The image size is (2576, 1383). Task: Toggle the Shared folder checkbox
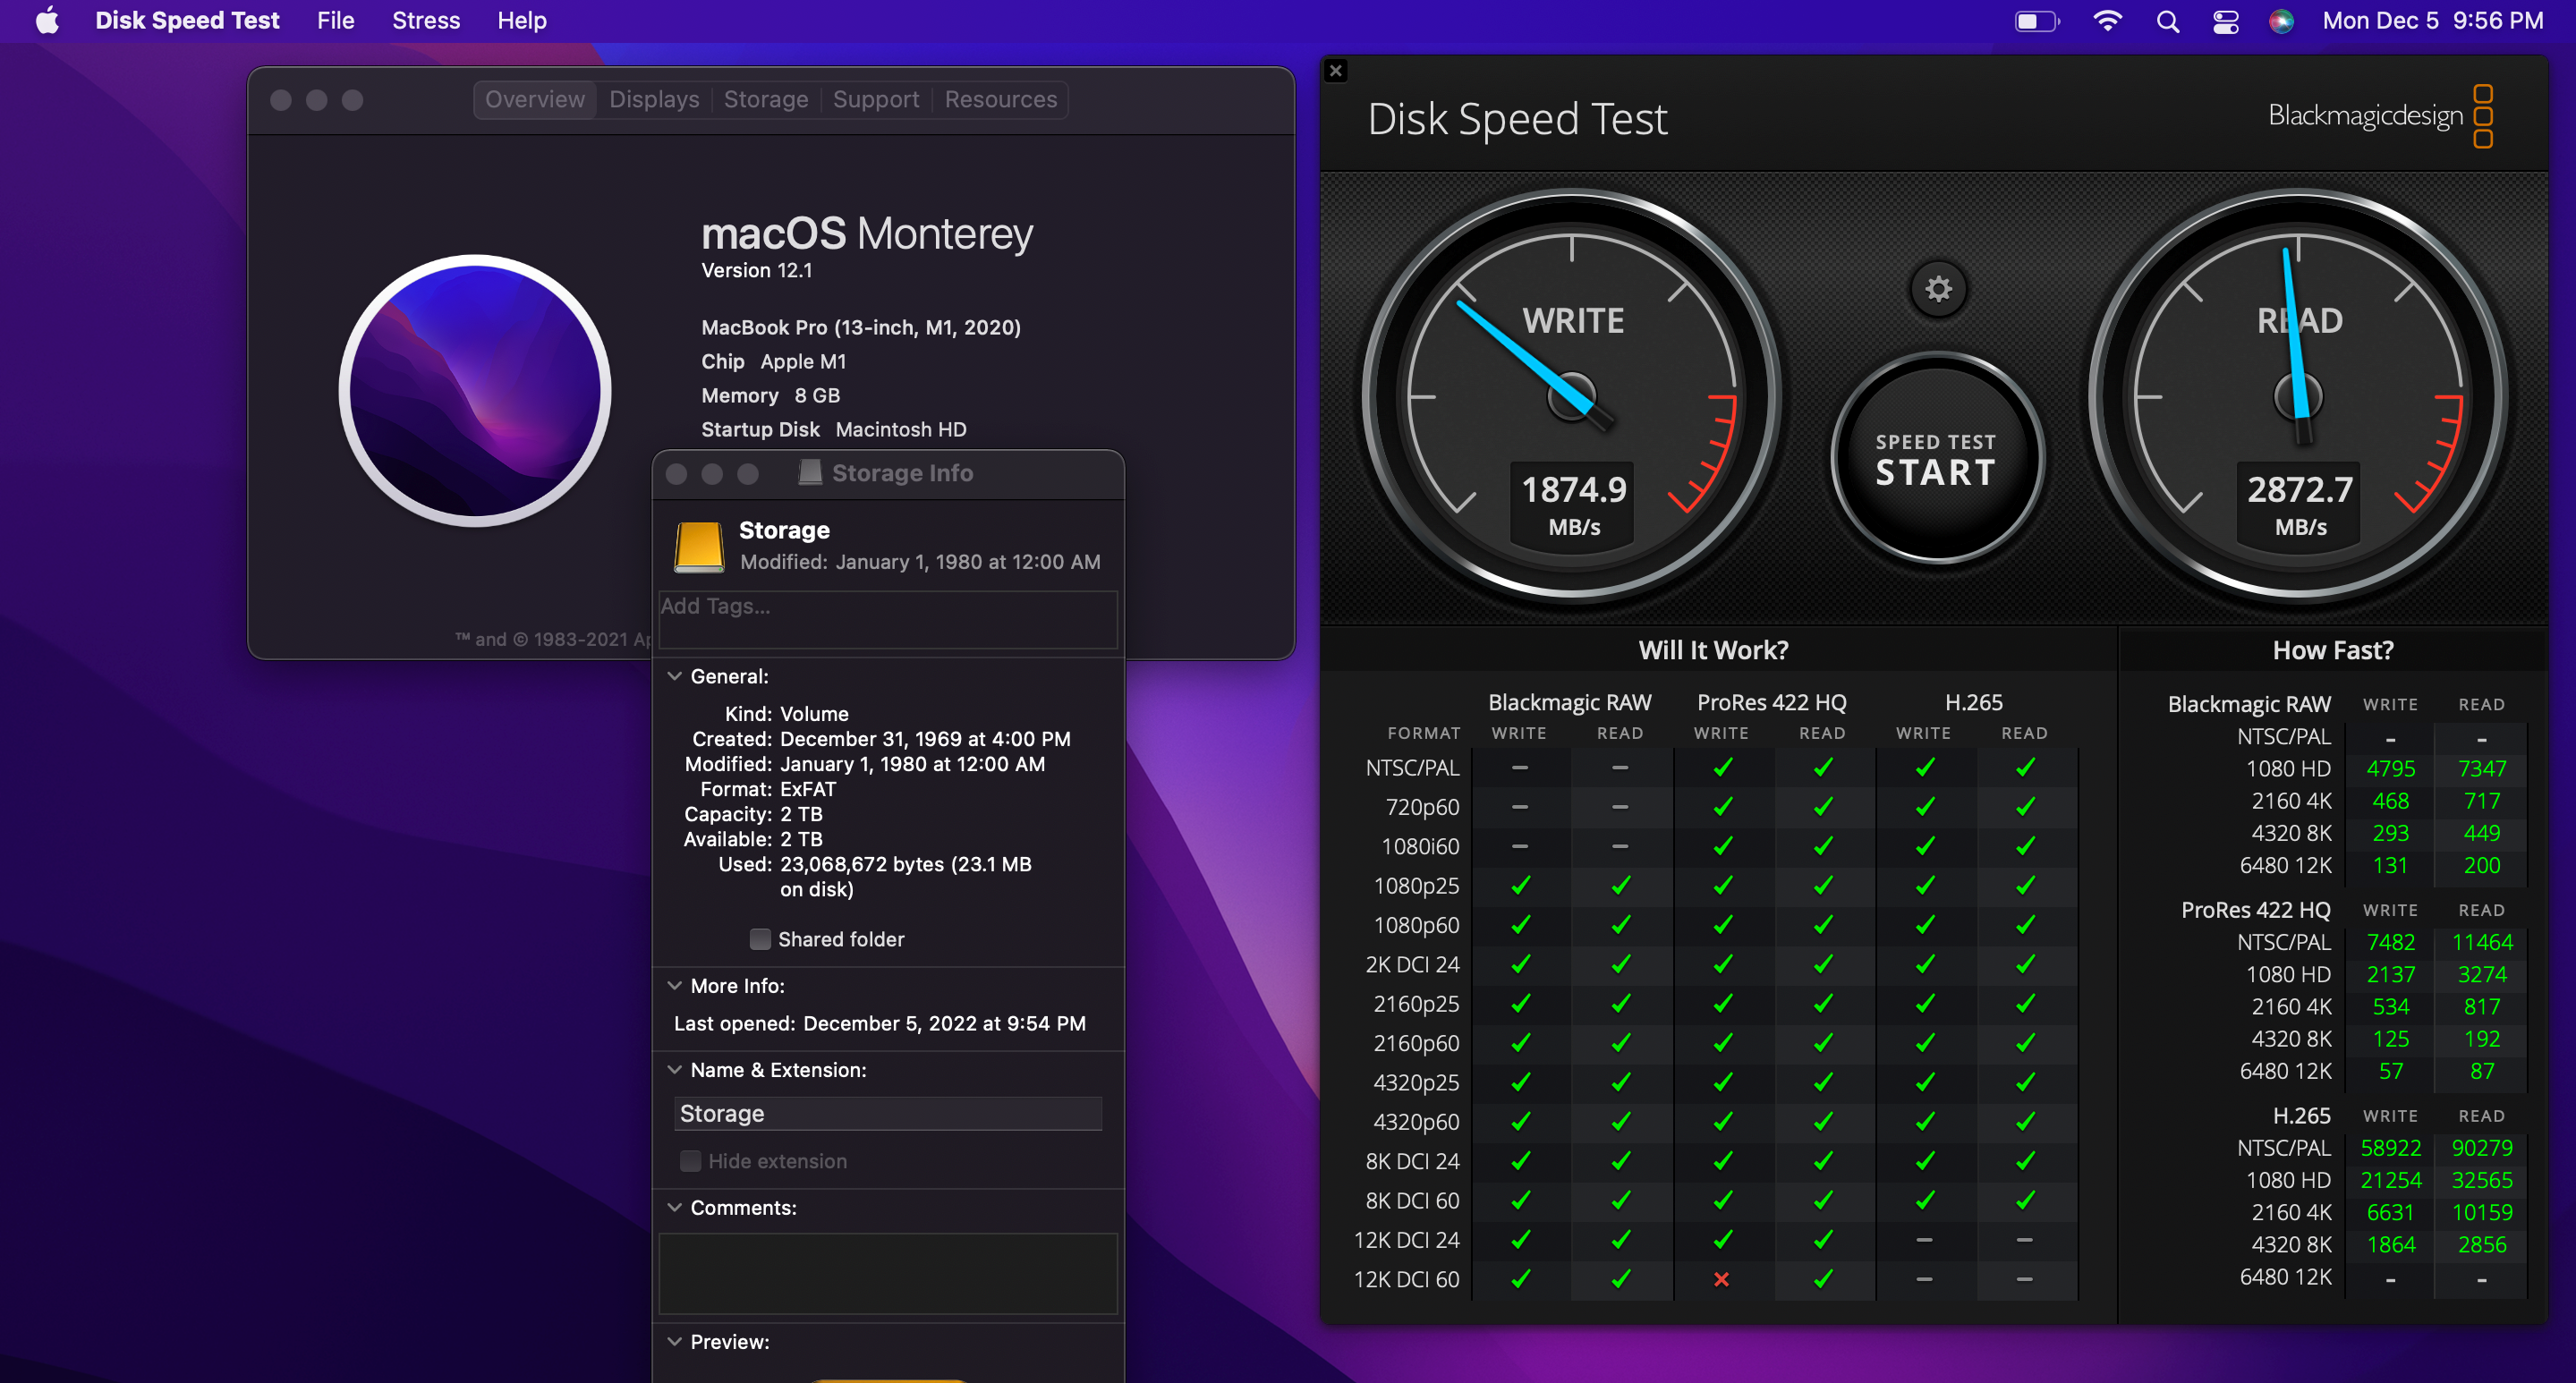coord(760,940)
